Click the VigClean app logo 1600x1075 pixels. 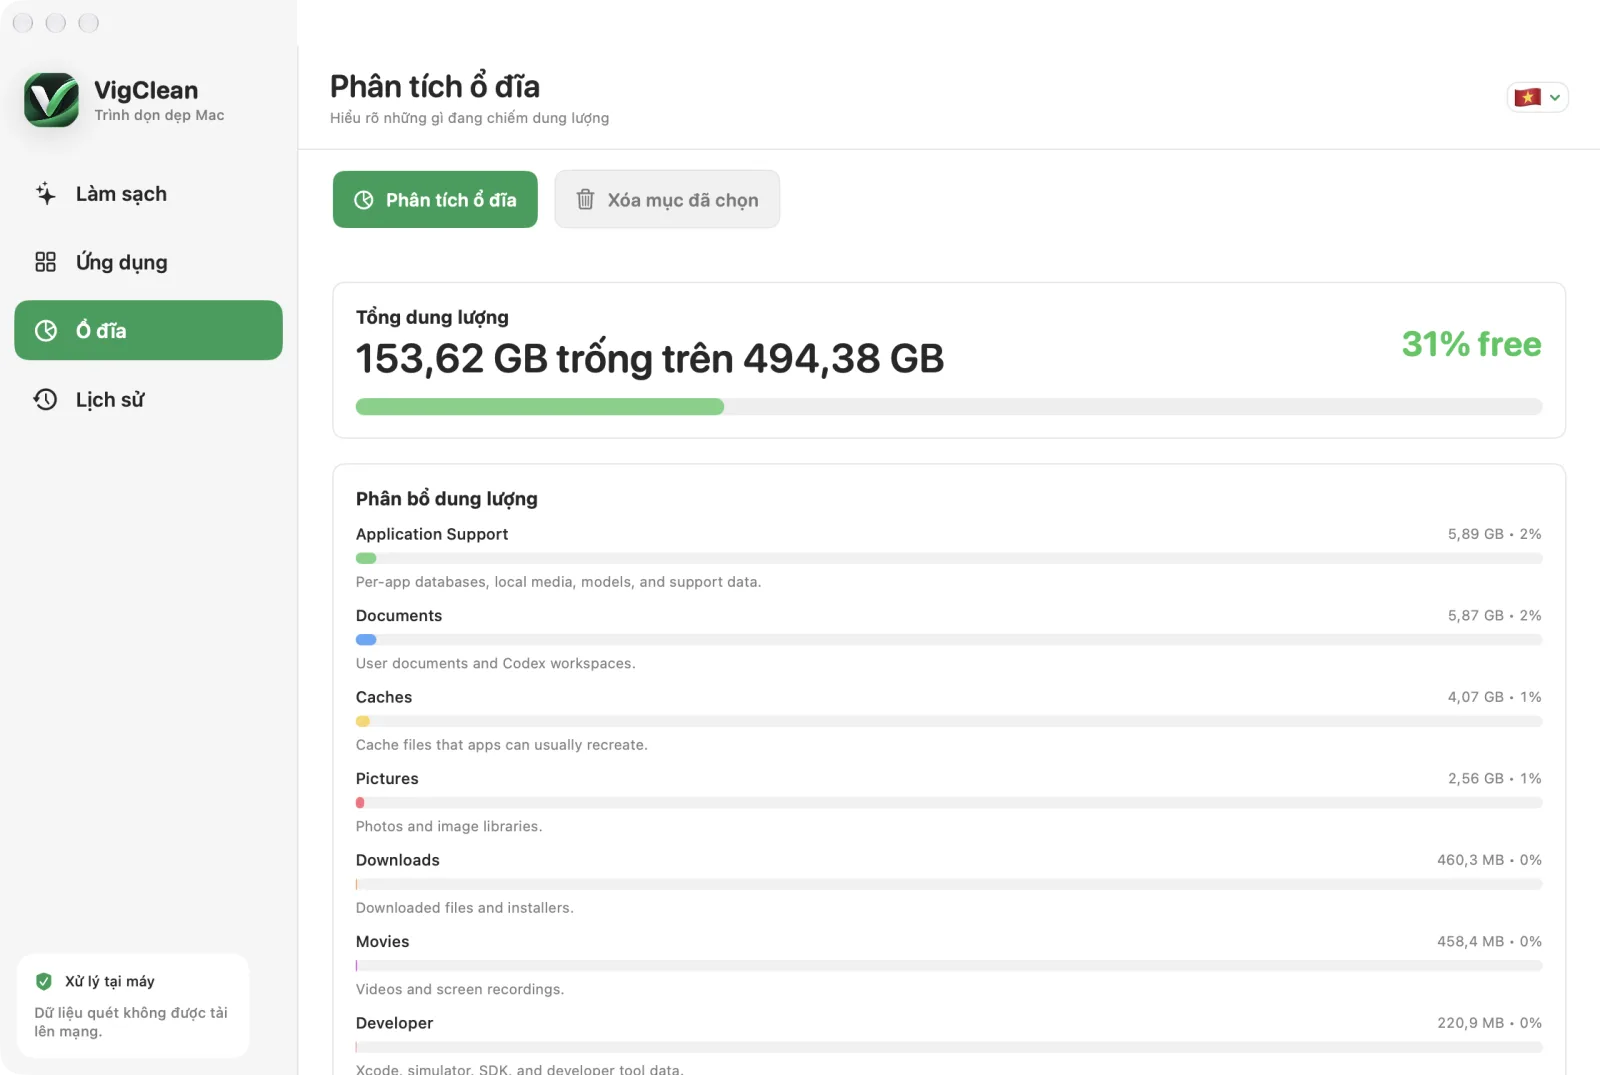click(51, 100)
